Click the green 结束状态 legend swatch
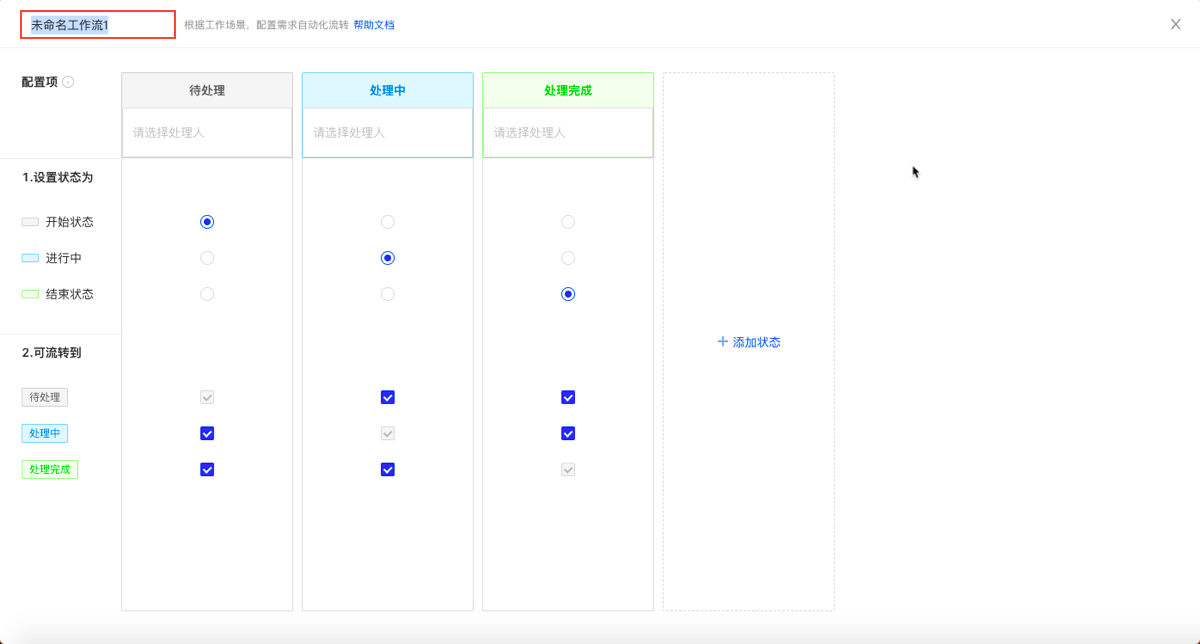Viewport: 1200px width, 644px height. (x=30, y=294)
